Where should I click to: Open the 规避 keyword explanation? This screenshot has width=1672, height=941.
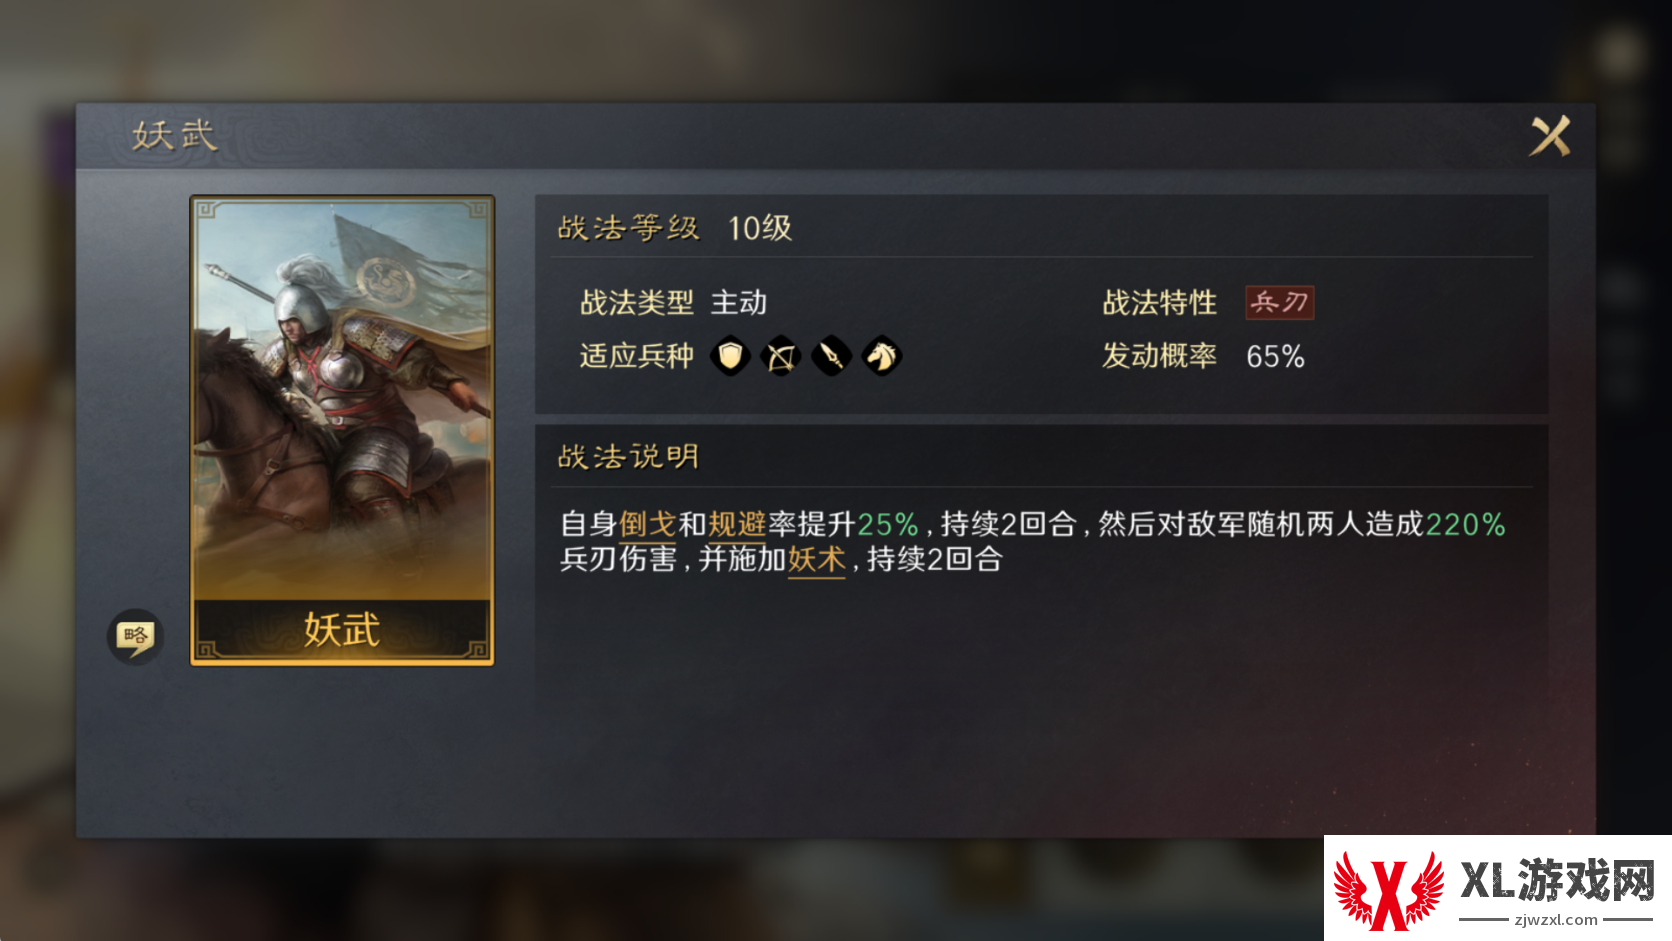(x=737, y=524)
